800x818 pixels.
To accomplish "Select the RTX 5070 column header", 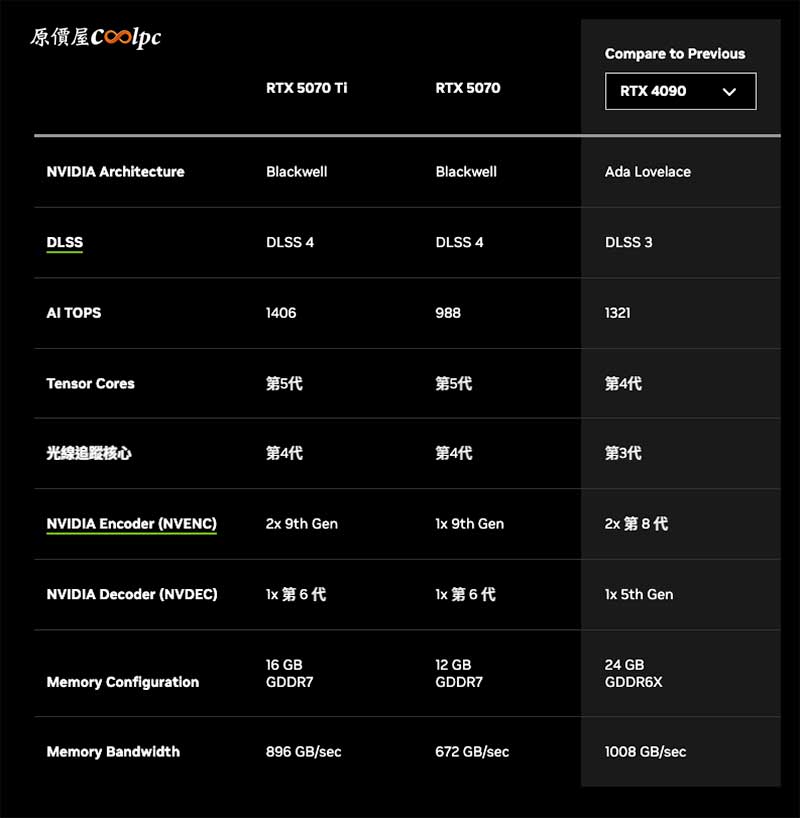I will pos(468,88).
